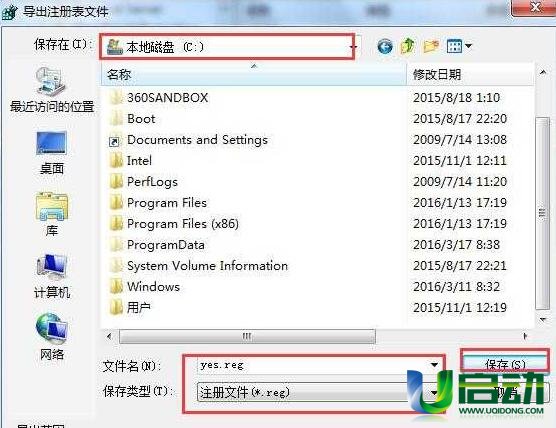Open the save type 注册文件 (*.reg) combo box
Image resolution: width=556 pixels, height=428 pixels.
pyautogui.click(x=318, y=393)
